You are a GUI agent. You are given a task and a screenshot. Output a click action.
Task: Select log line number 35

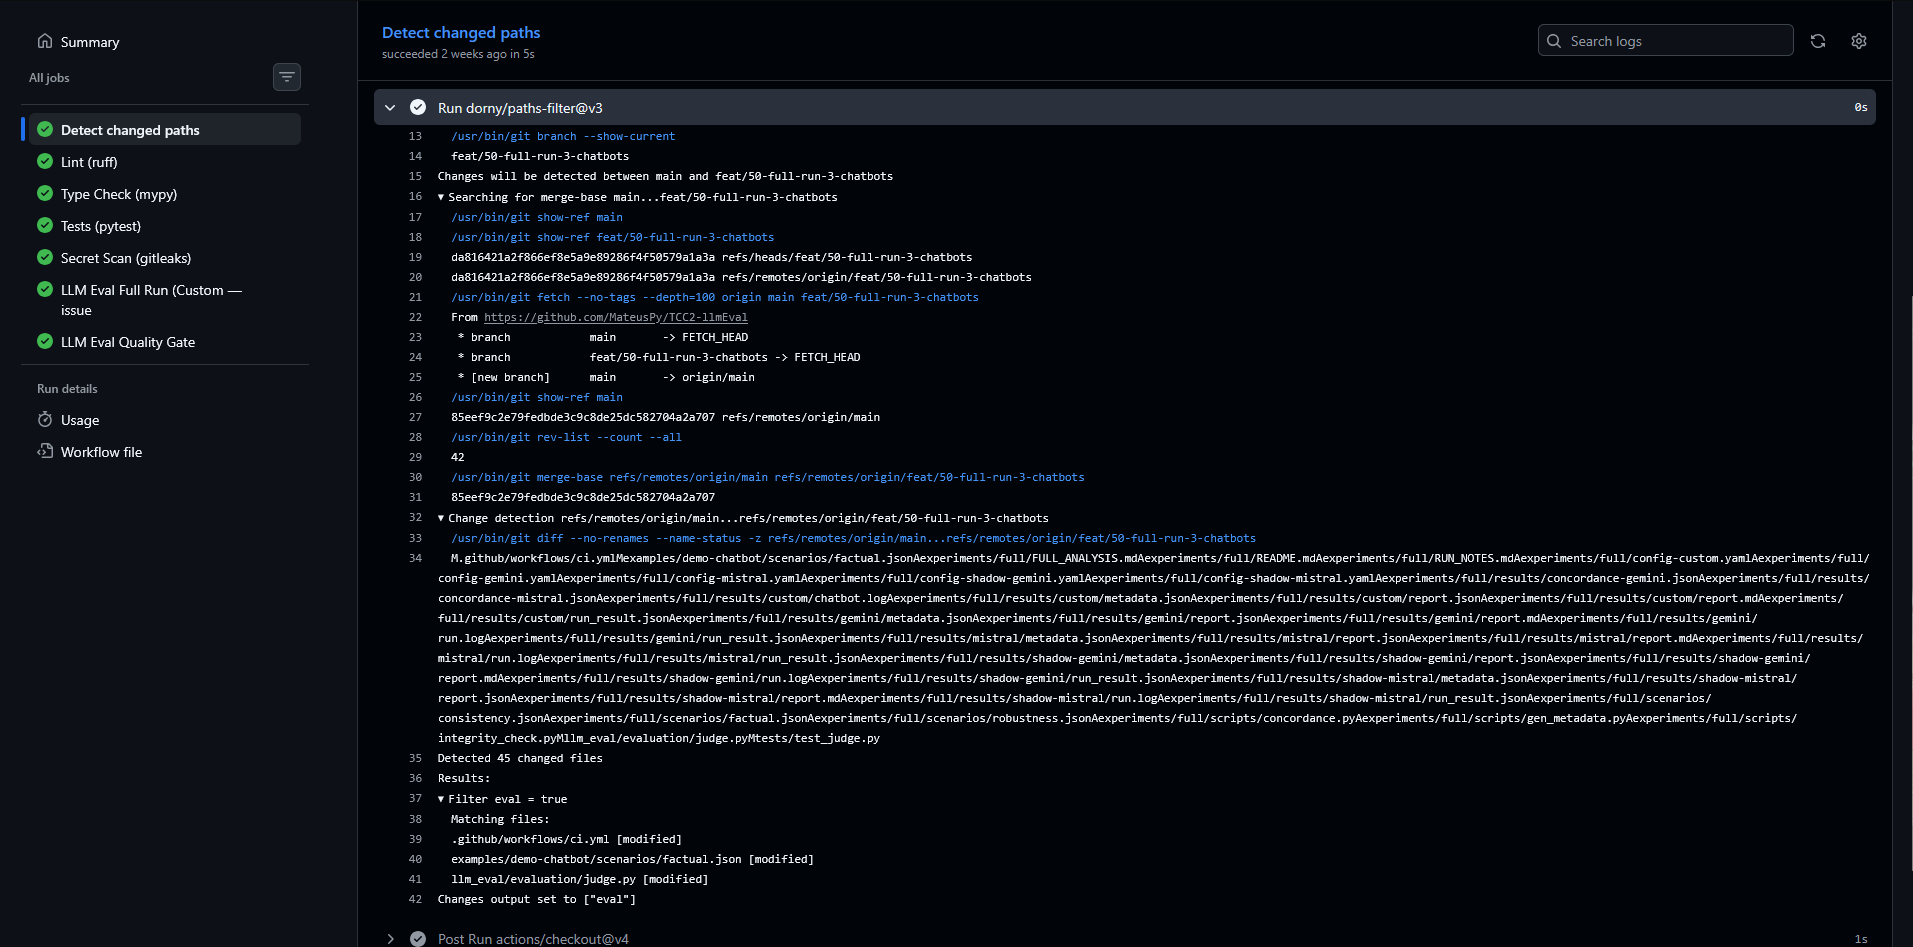coord(415,758)
